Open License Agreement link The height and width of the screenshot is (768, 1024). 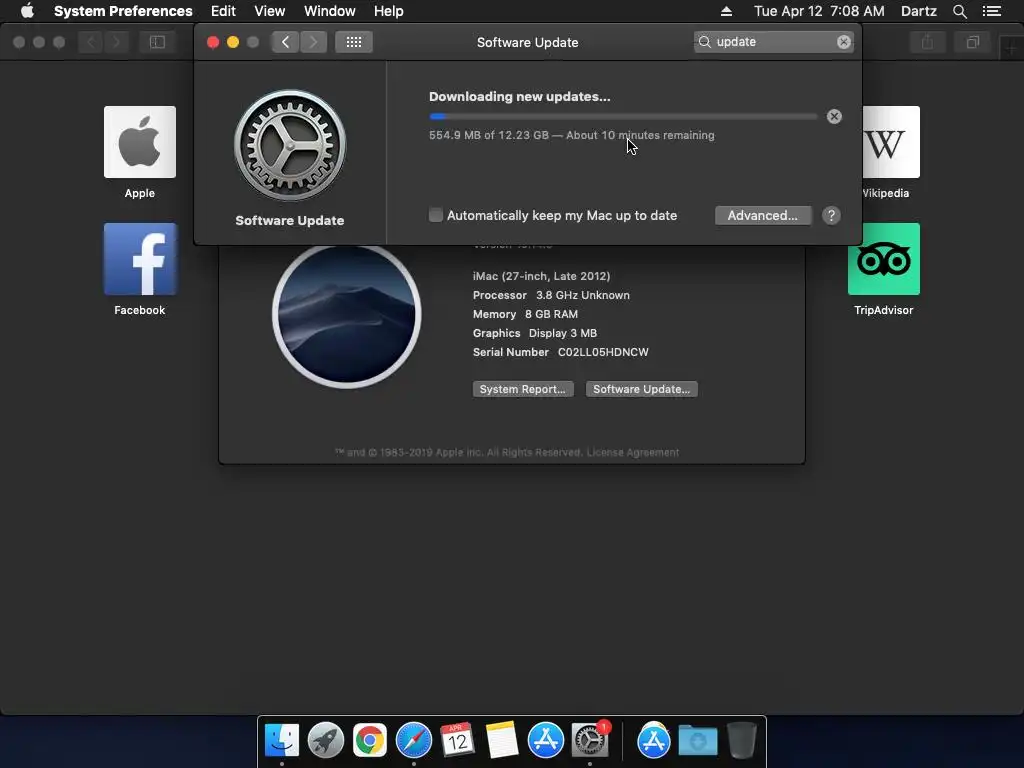[x=633, y=453]
